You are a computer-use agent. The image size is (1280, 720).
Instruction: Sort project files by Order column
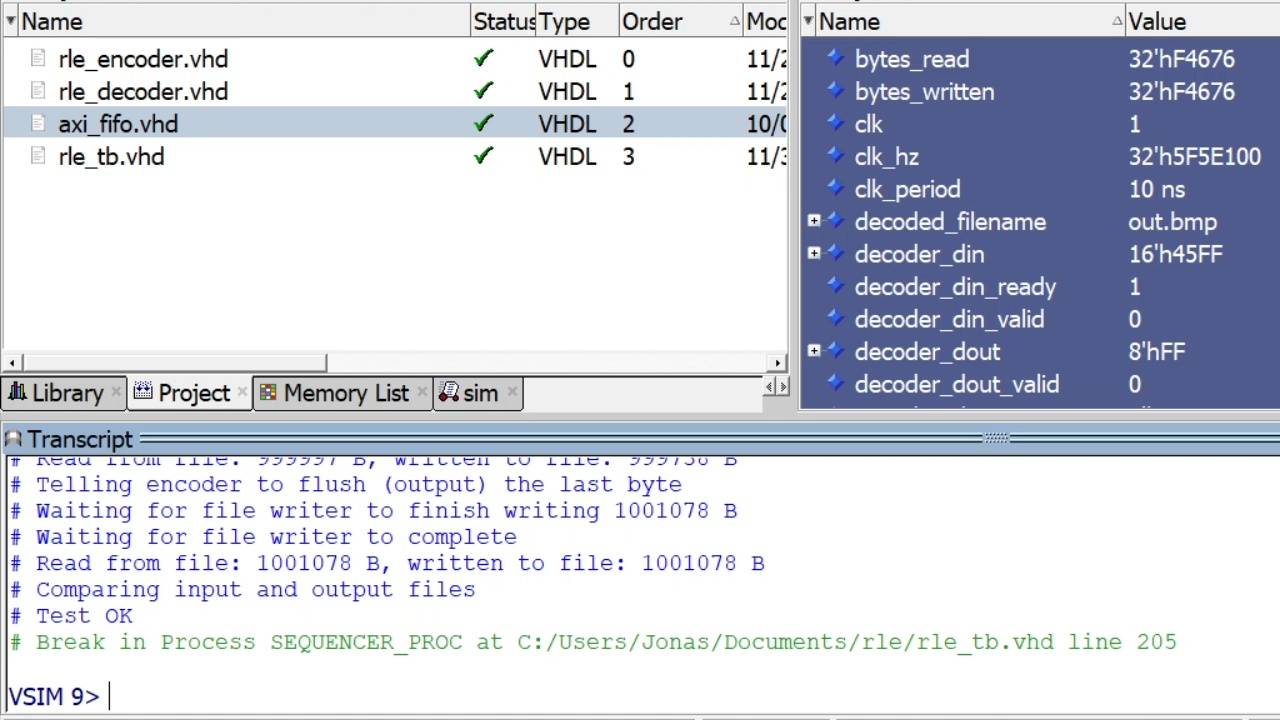pos(680,21)
